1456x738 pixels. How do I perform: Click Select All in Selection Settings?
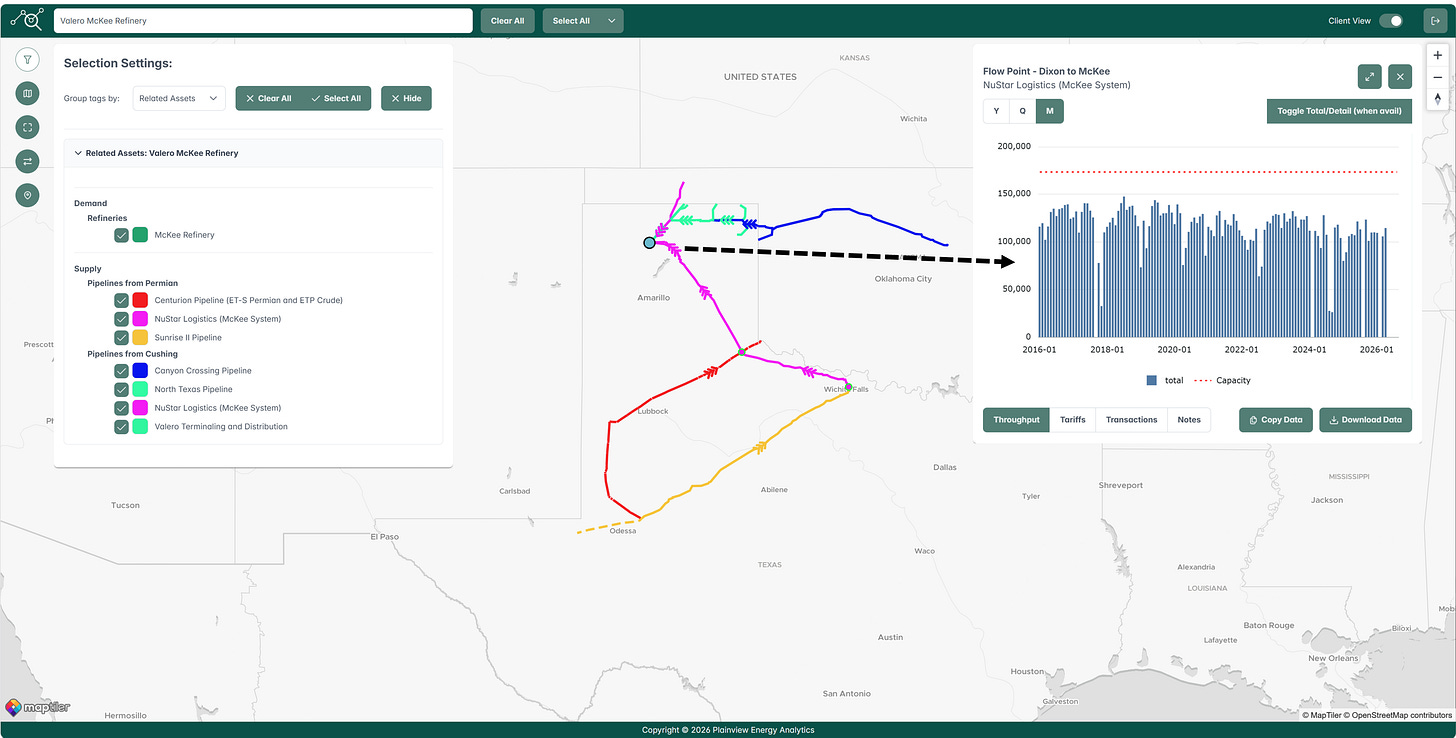coord(336,98)
